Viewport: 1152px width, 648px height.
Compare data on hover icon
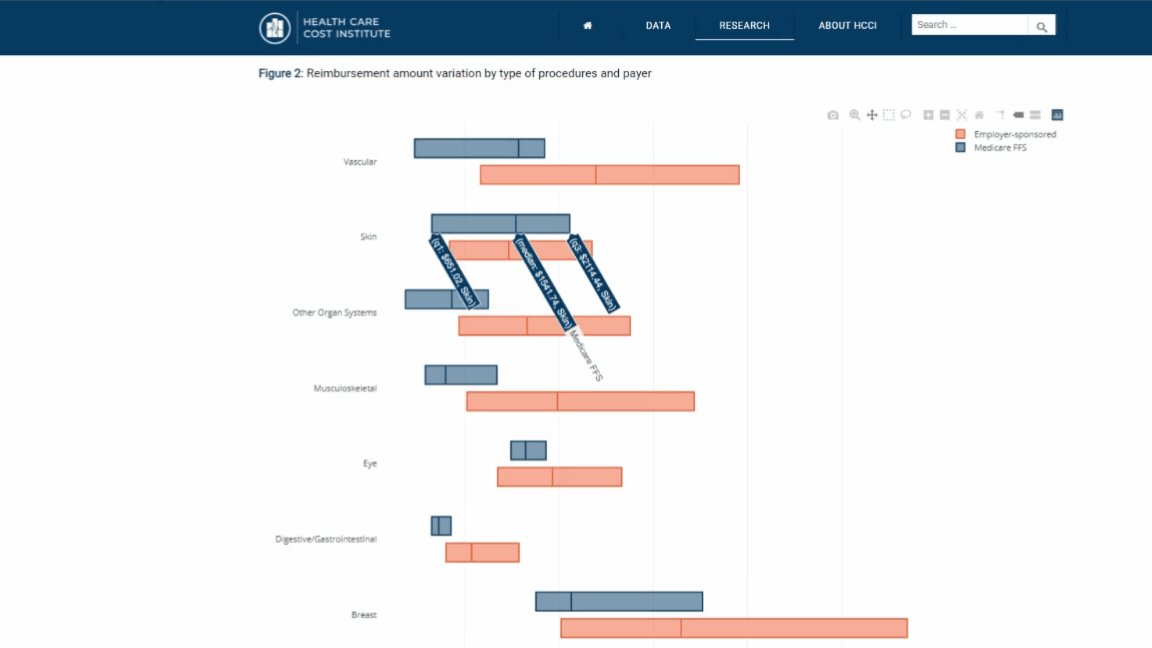(x=1035, y=115)
